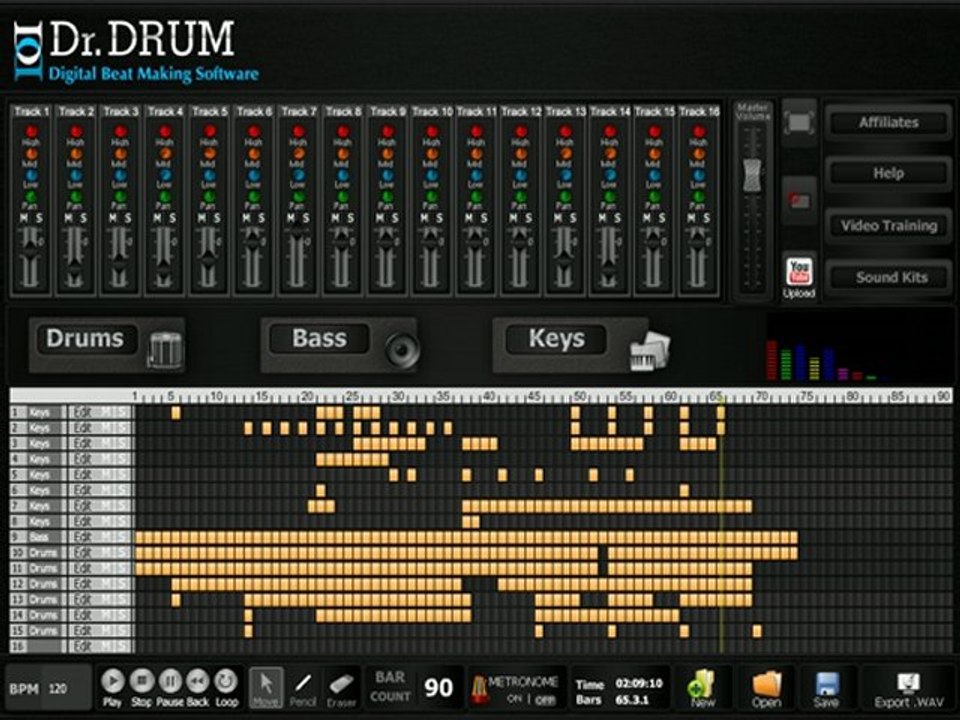
Task: Open the Keys panel via keyboard icon
Action: click(650, 351)
